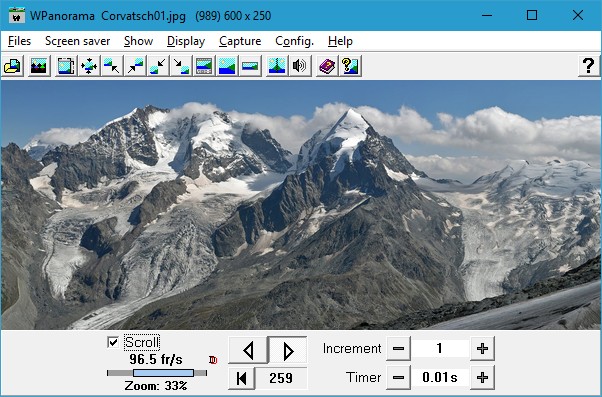Increase Increment with its plus button
602x397 pixels.
(482, 349)
